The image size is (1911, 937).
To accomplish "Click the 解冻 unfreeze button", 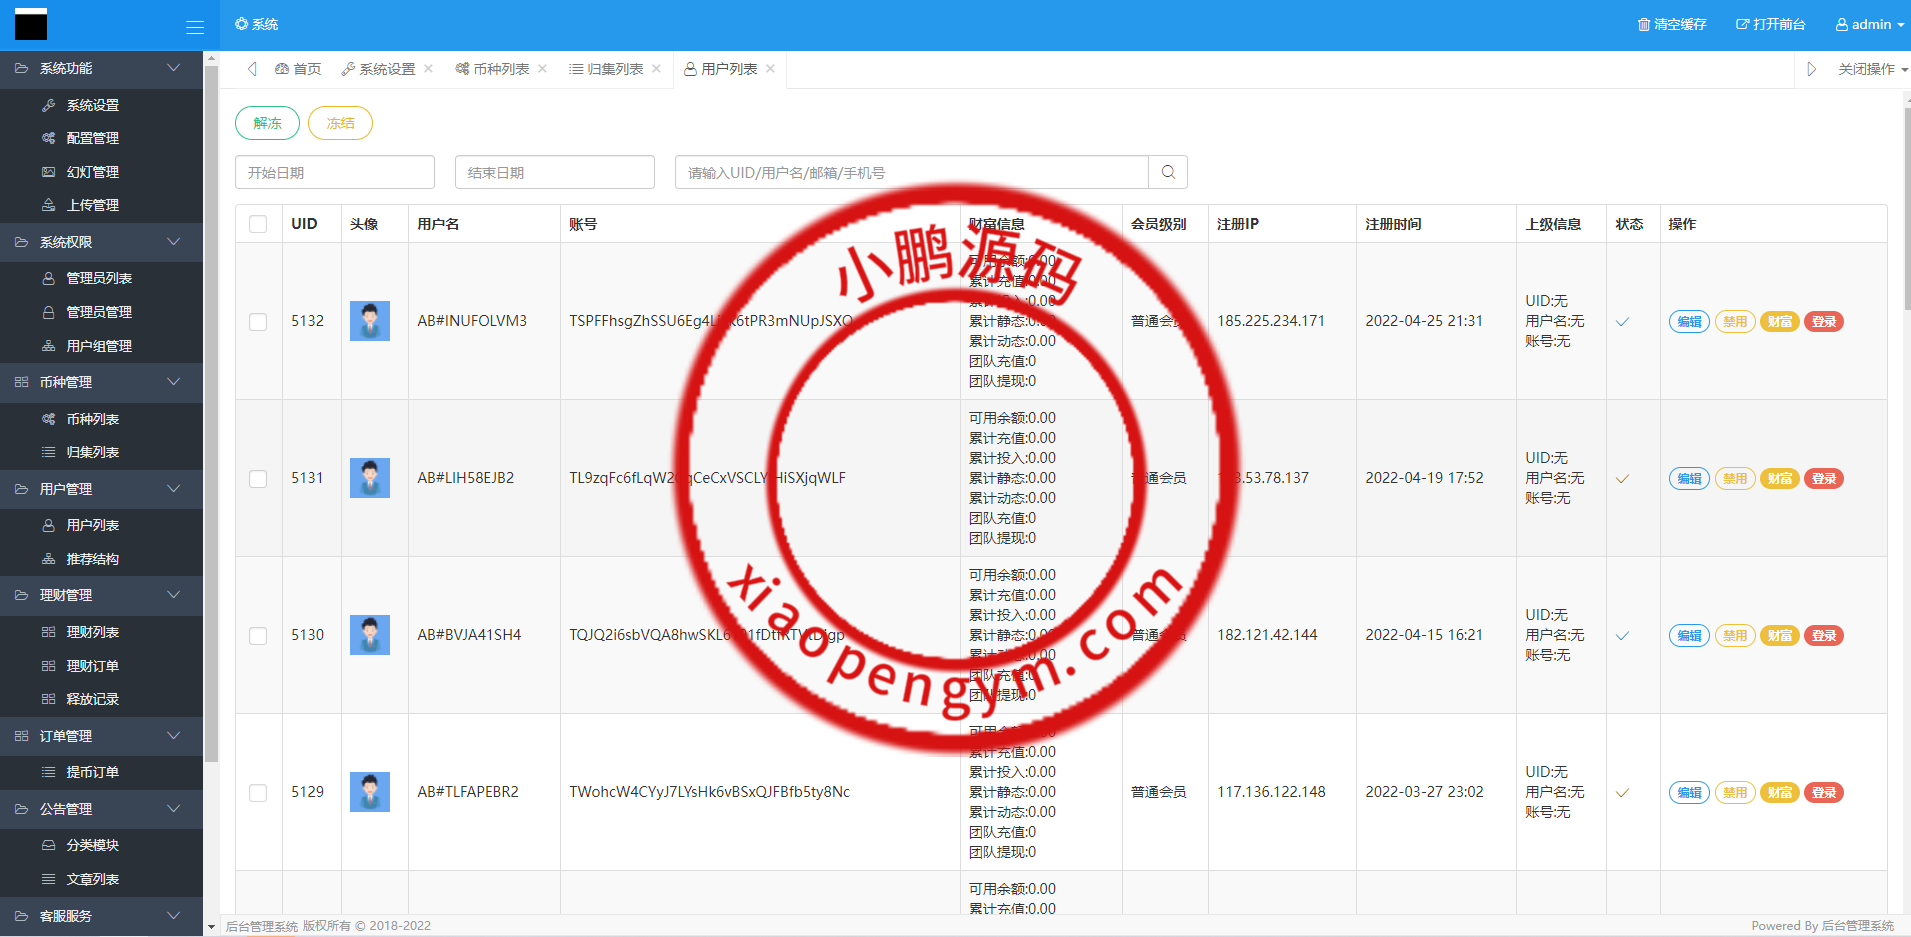I will pyautogui.click(x=267, y=123).
